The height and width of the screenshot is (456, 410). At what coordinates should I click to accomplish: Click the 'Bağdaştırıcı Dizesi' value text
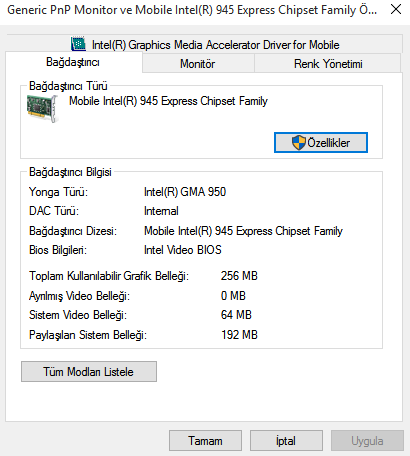(243, 231)
